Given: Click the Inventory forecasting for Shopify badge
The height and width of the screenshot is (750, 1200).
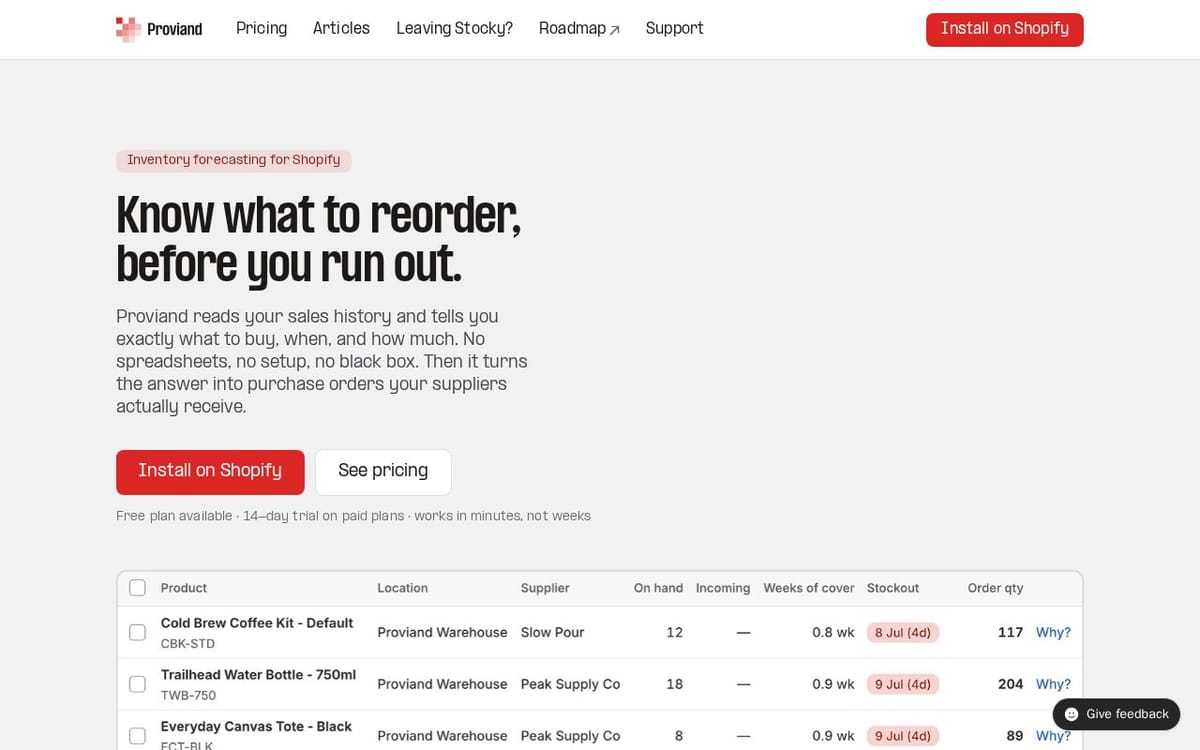Looking at the screenshot, I should [233, 160].
